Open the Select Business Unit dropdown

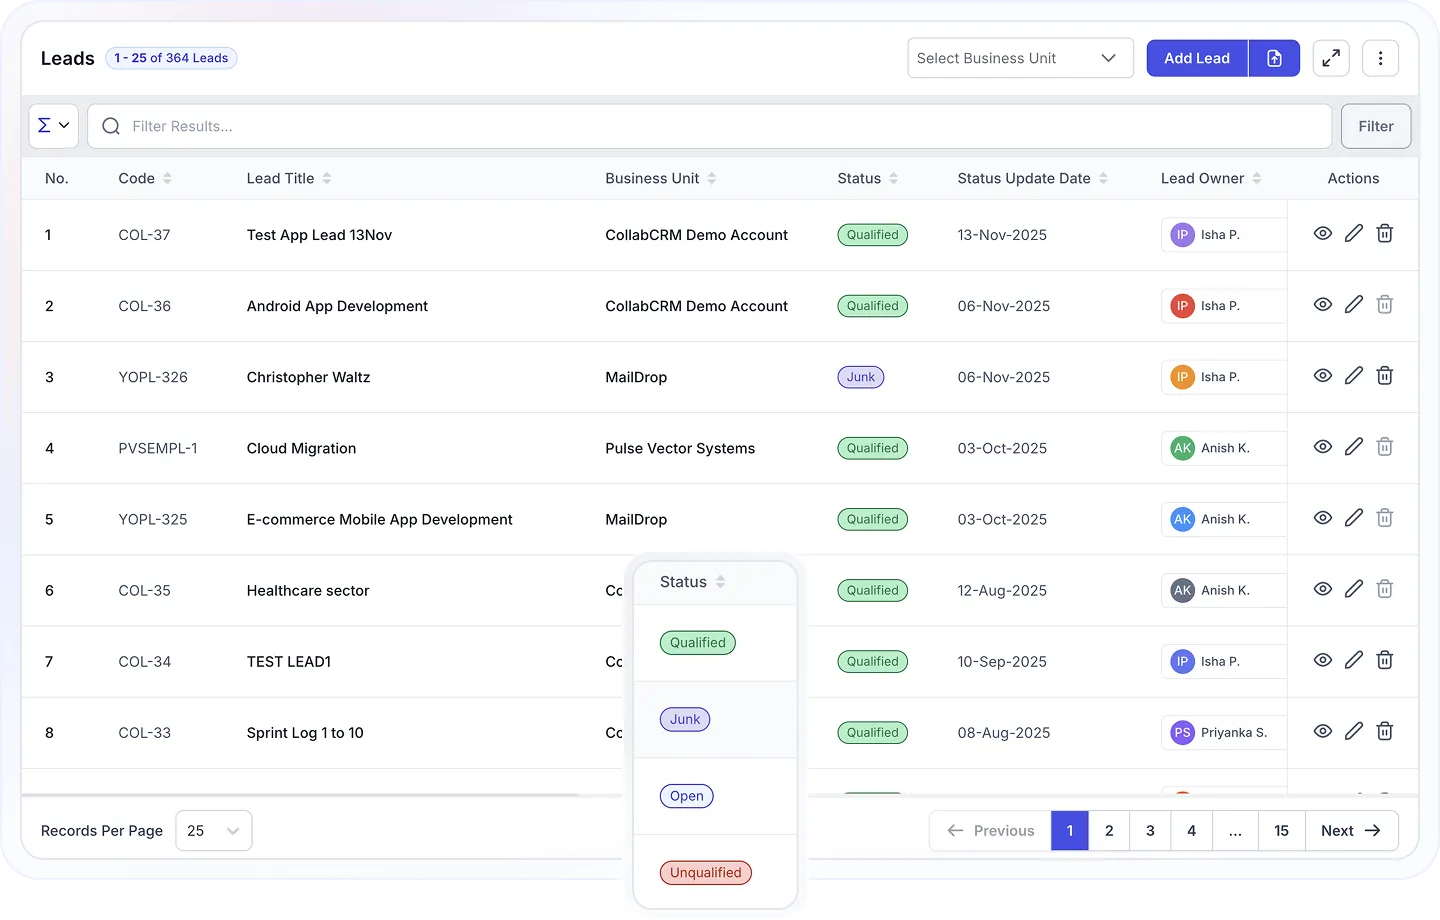1020,58
